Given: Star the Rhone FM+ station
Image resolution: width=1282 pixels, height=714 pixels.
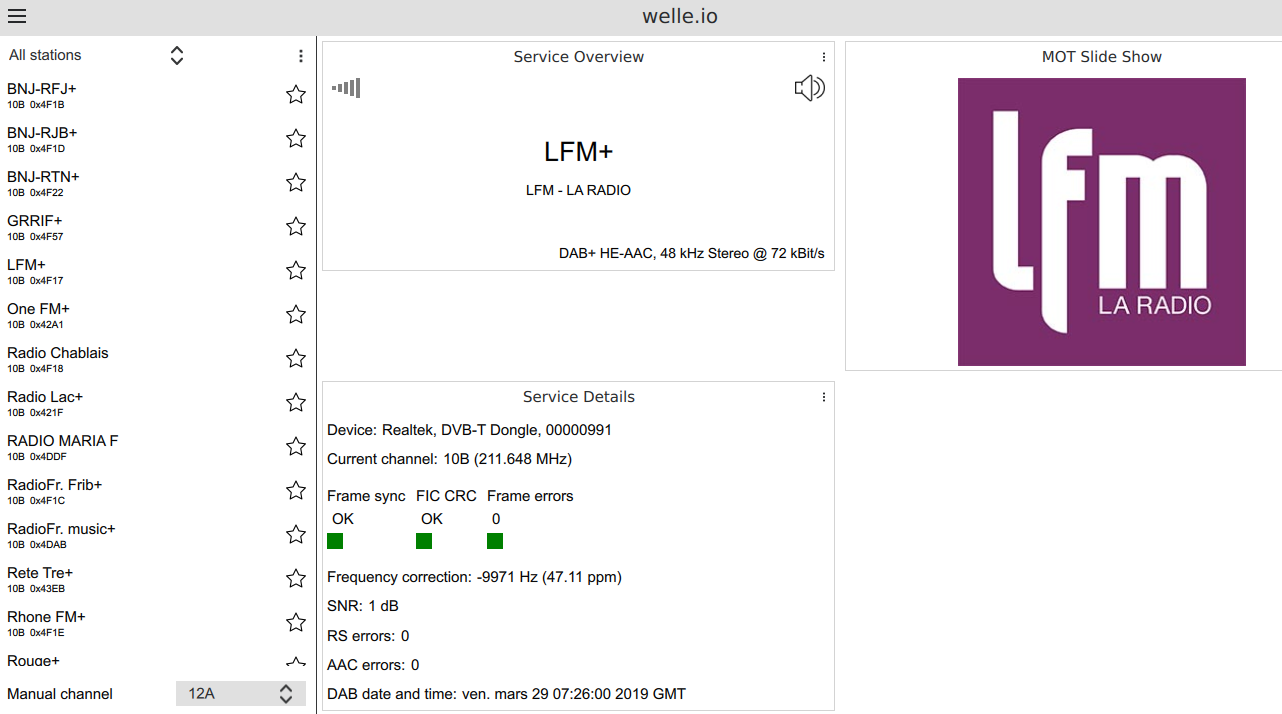Looking at the screenshot, I should click(x=296, y=623).
